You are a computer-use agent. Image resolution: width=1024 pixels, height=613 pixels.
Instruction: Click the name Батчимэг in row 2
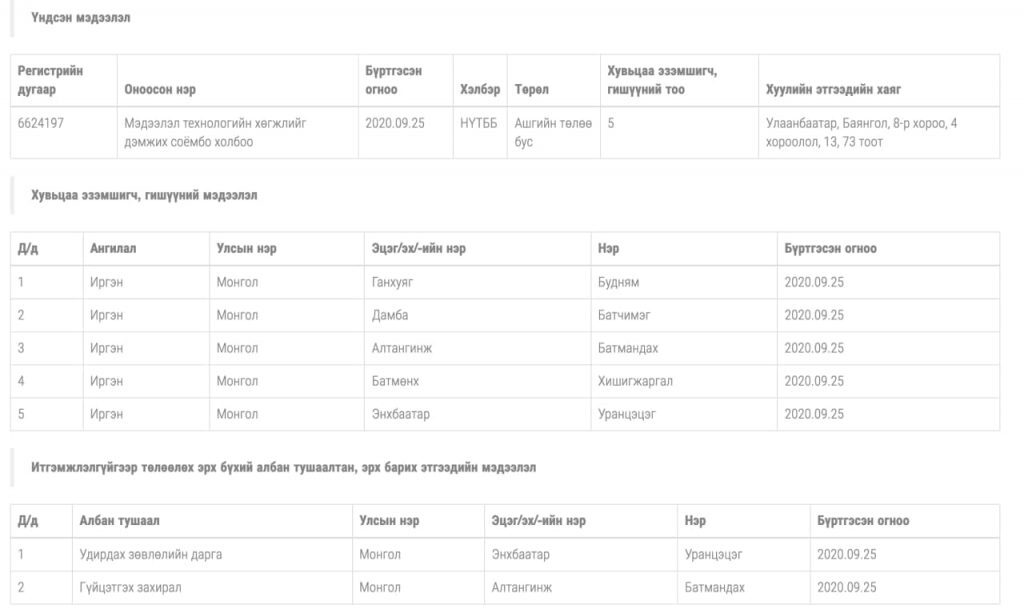[624, 315]
